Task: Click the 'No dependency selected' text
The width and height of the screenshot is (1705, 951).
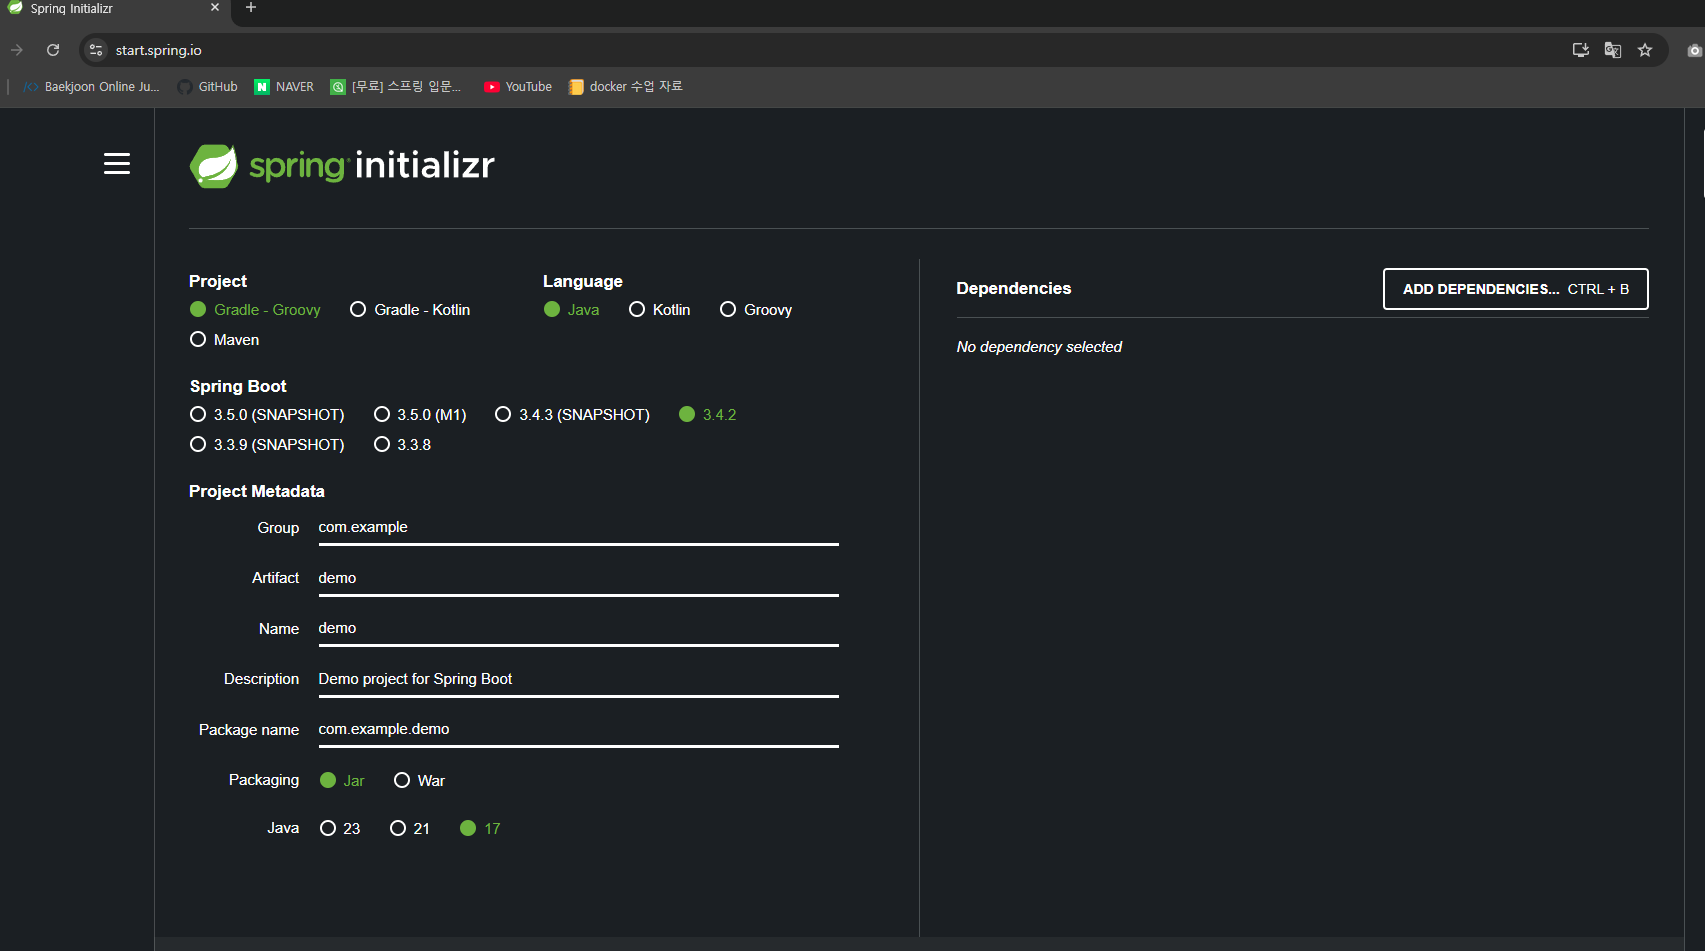Action: (1039, 347)
